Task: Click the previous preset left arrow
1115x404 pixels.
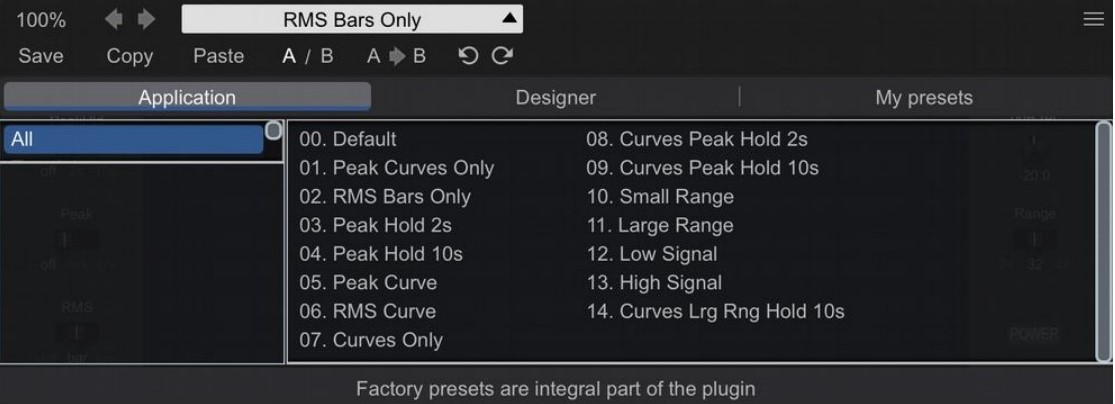Action: click(x=115, y=19)
